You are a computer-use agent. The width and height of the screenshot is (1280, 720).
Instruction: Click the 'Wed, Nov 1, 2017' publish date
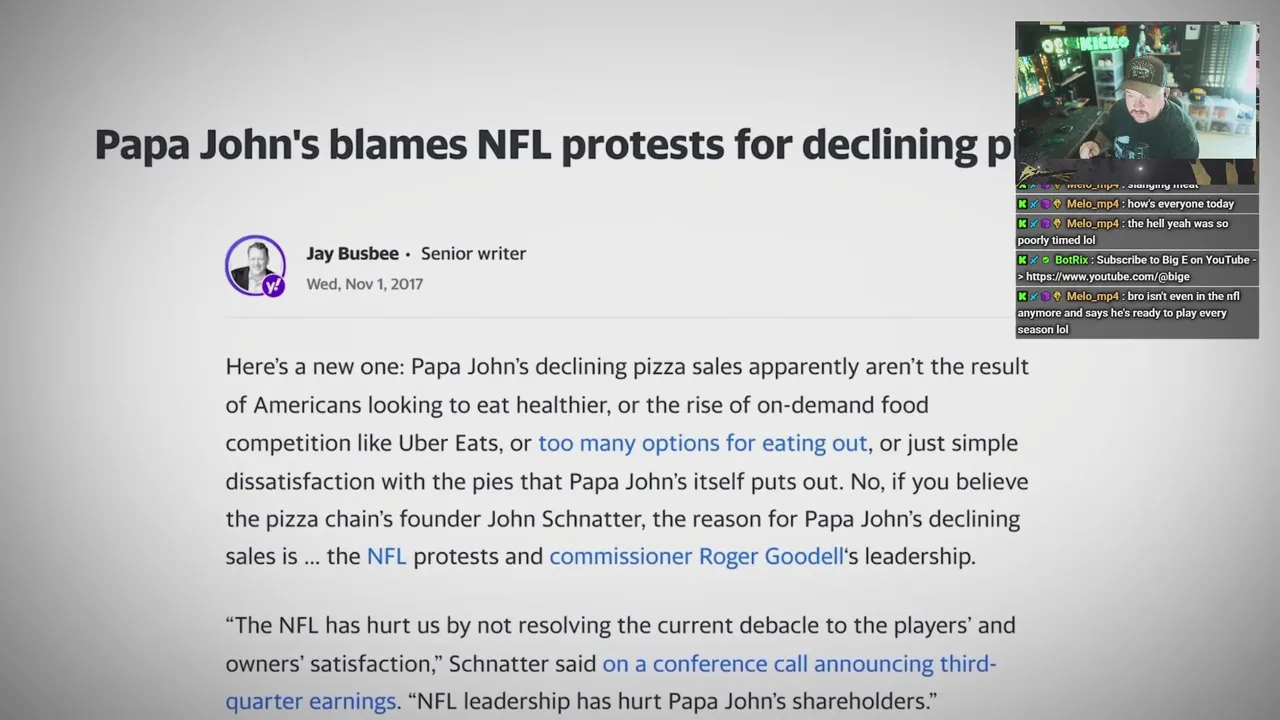coord(364,284)
